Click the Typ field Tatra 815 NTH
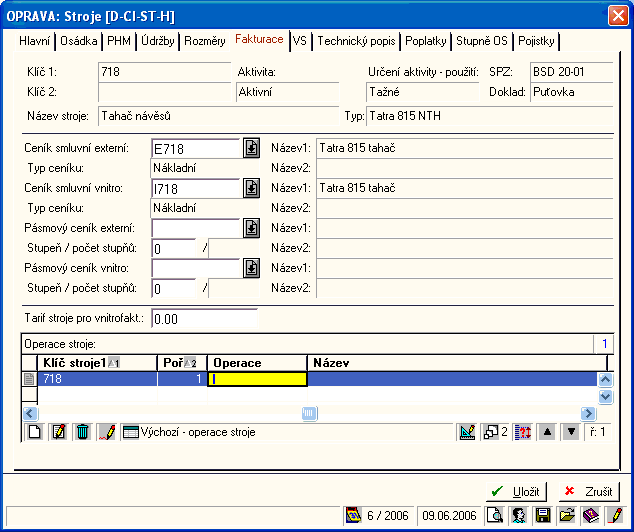634x532 pixels. tap(490, 116)
